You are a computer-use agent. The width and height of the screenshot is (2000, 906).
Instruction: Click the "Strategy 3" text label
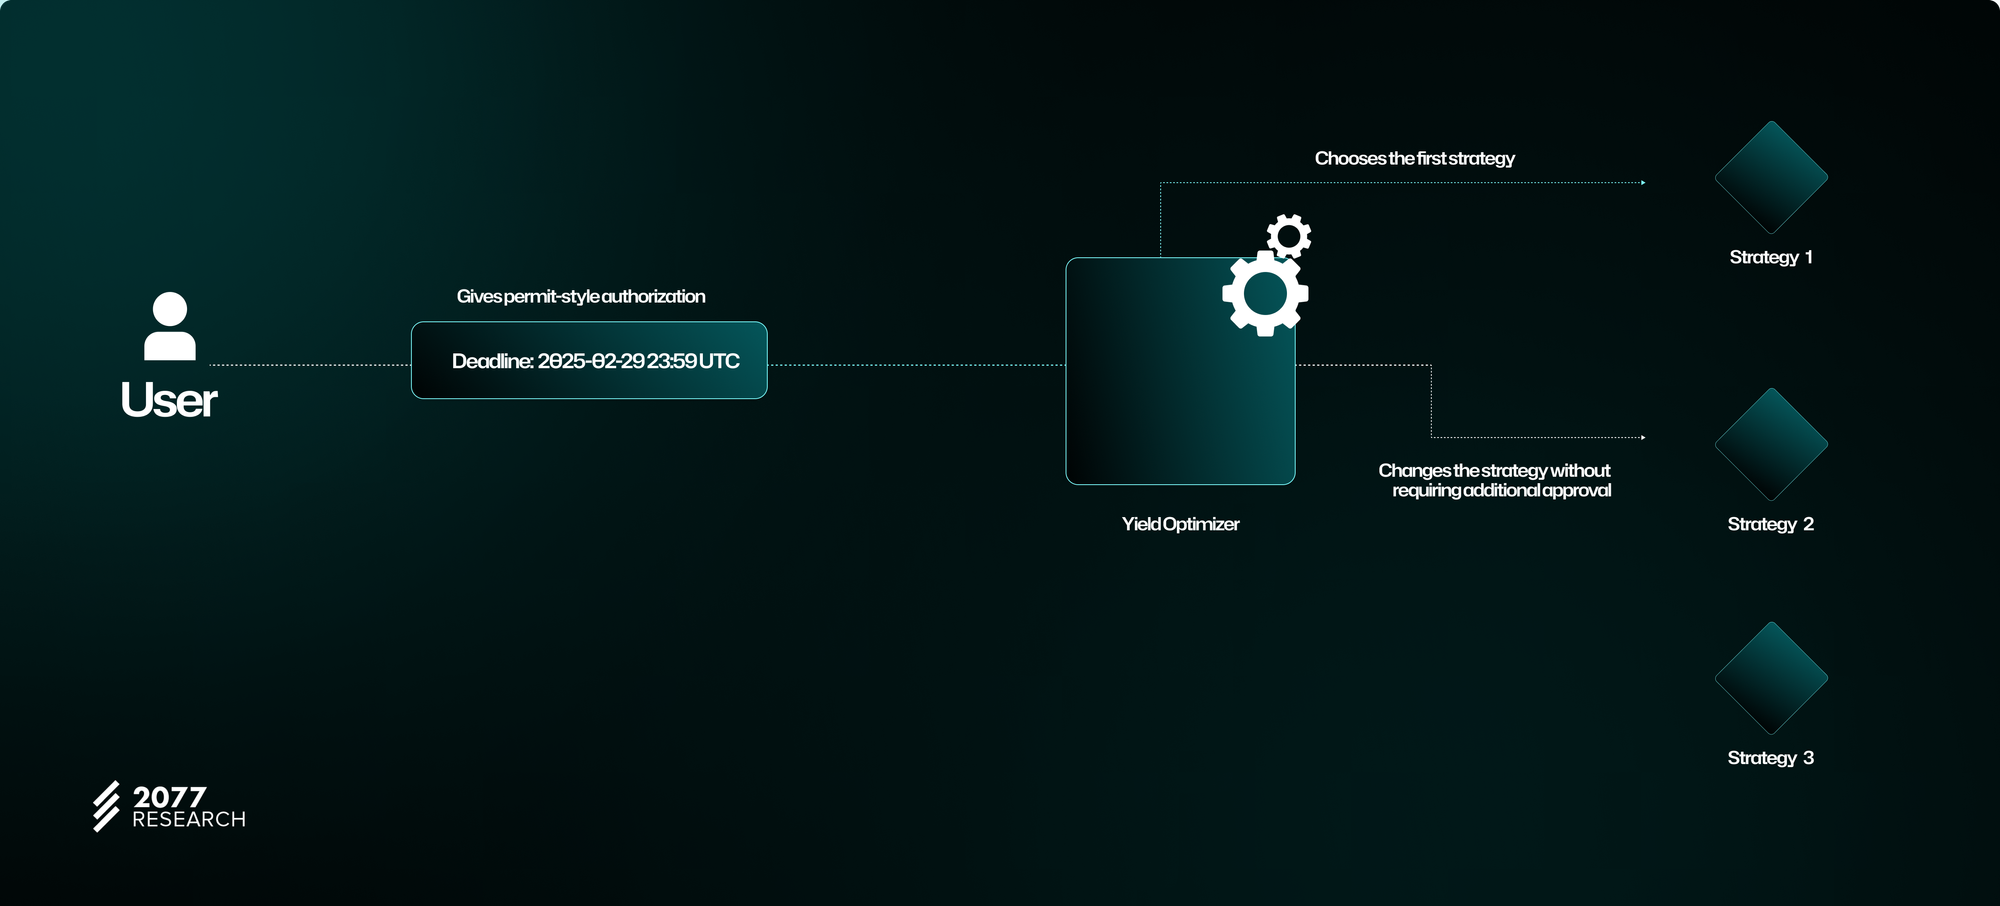[1770, 758]
